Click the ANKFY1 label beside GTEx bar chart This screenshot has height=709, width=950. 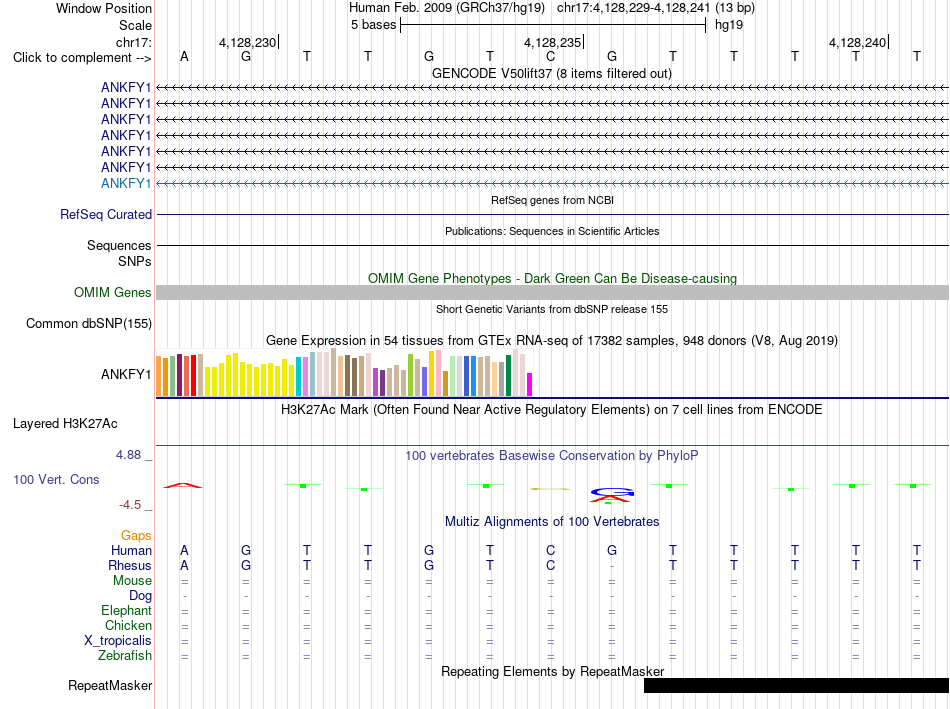click(x=126, y=374)
